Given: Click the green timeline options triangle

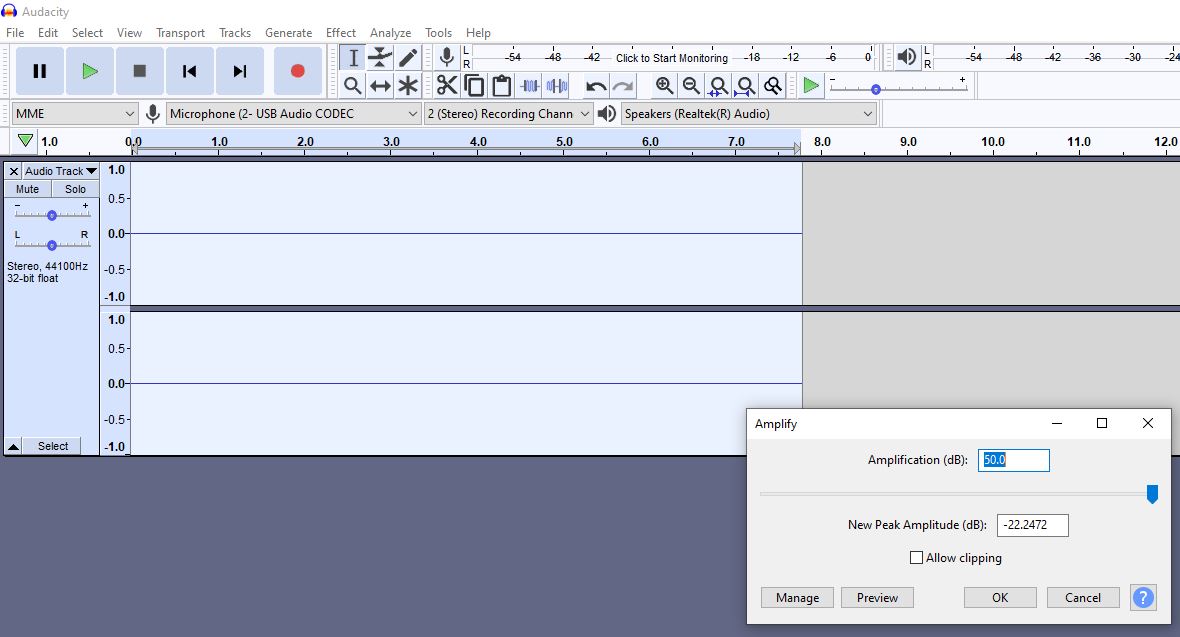Looking at the screenshot, I should (25, 141).
